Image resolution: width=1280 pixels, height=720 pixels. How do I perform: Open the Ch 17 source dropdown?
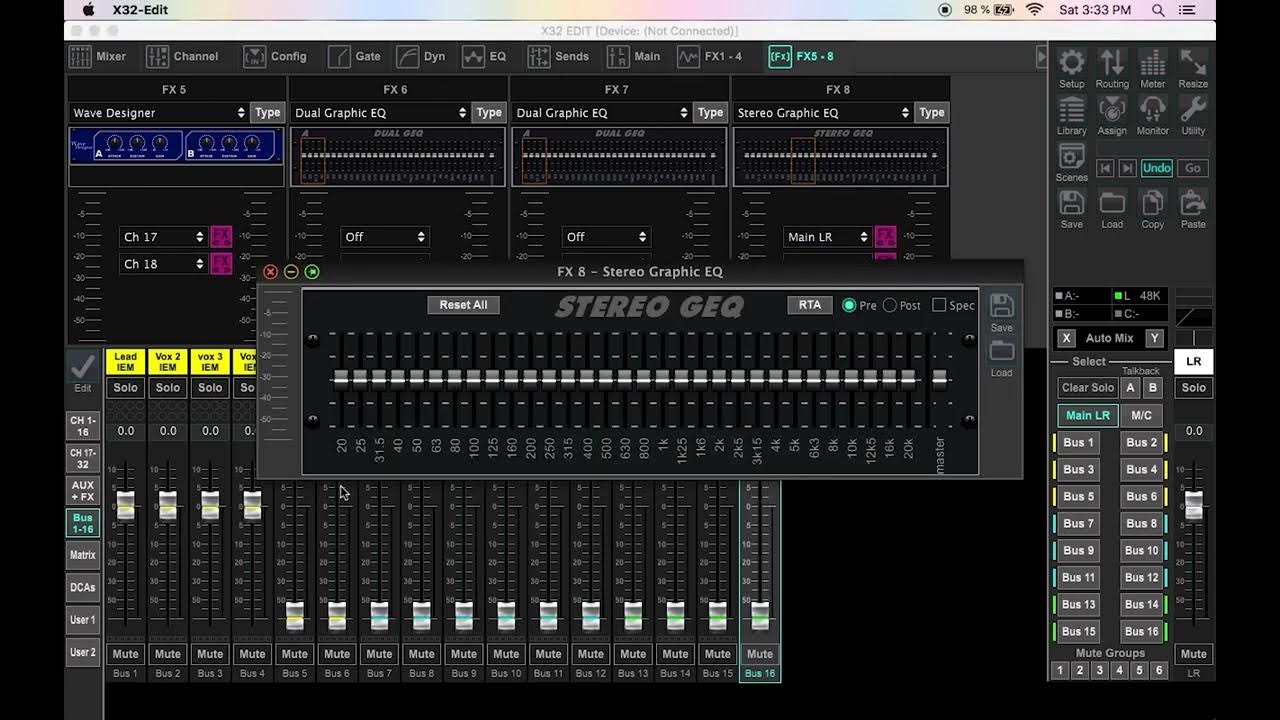(x=163, y=237)
